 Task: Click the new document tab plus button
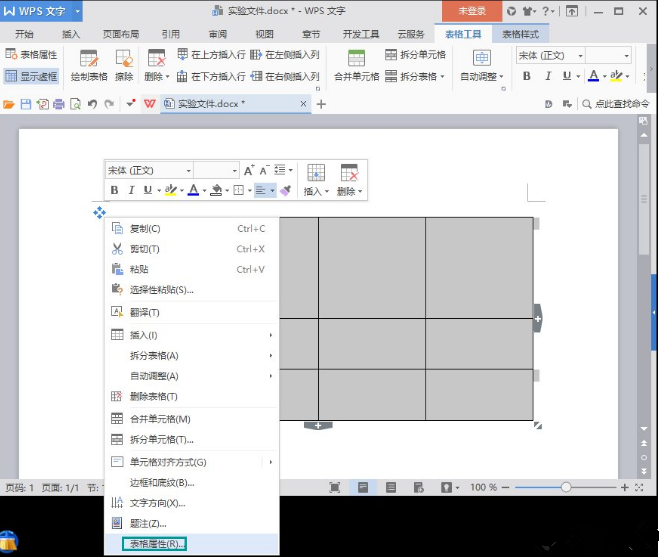point(321,104)
